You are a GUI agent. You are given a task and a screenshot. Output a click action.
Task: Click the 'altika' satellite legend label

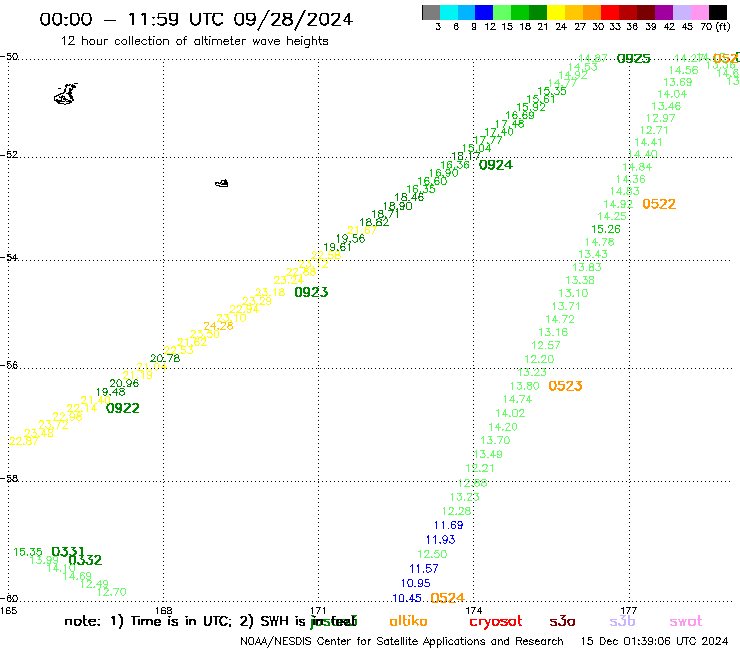pyautogui.click(x=408, y=621)
